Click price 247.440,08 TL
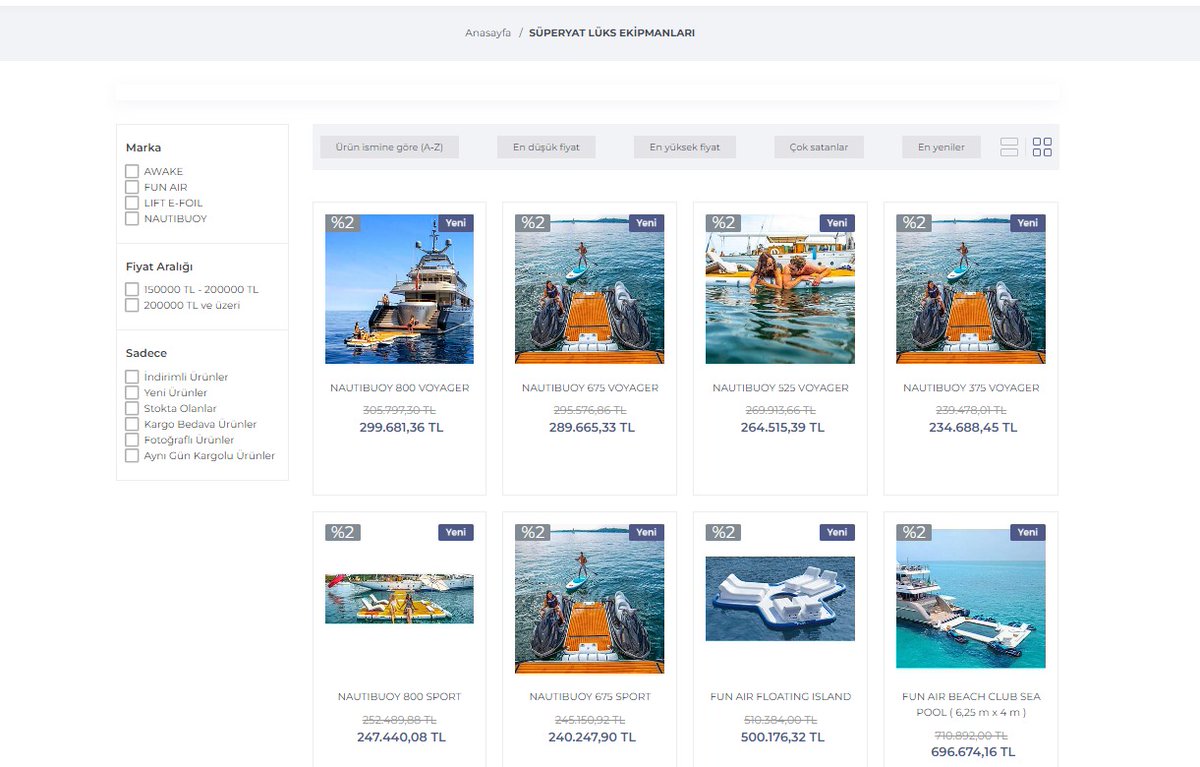The image size is (1200, 767). click(x=401, y=737)
